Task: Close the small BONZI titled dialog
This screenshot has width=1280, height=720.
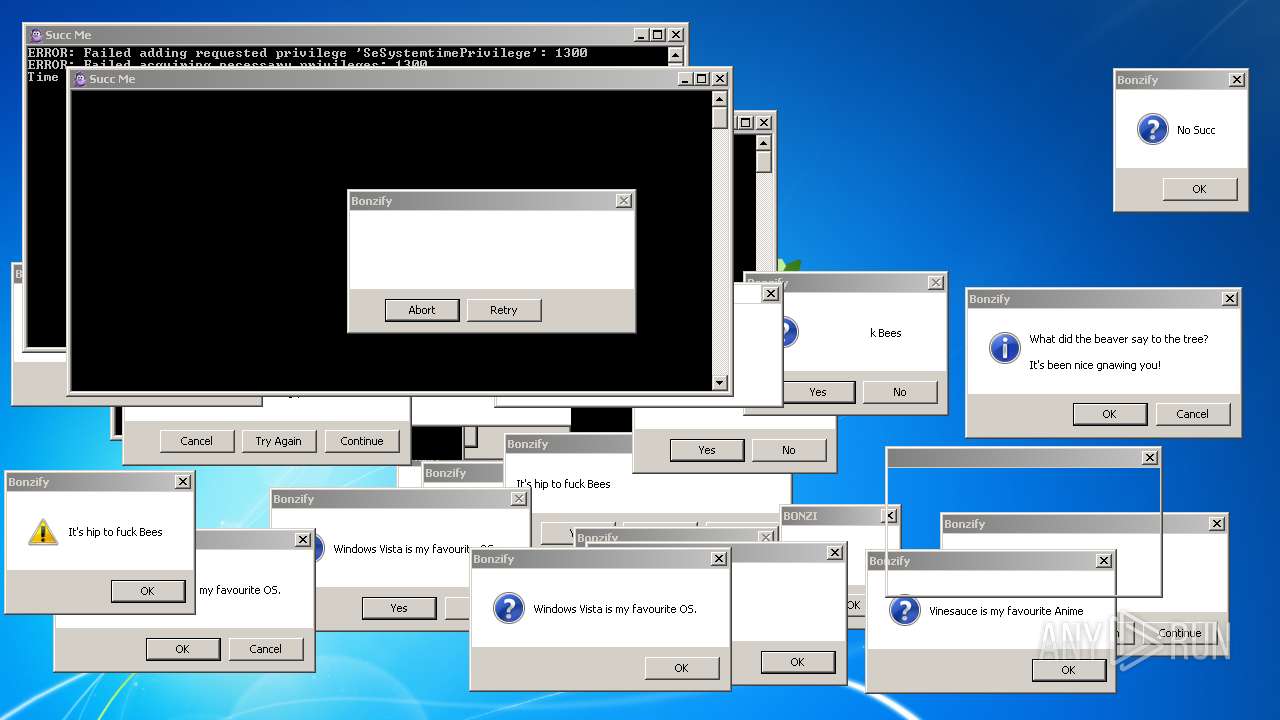Action: click(889, 516)
